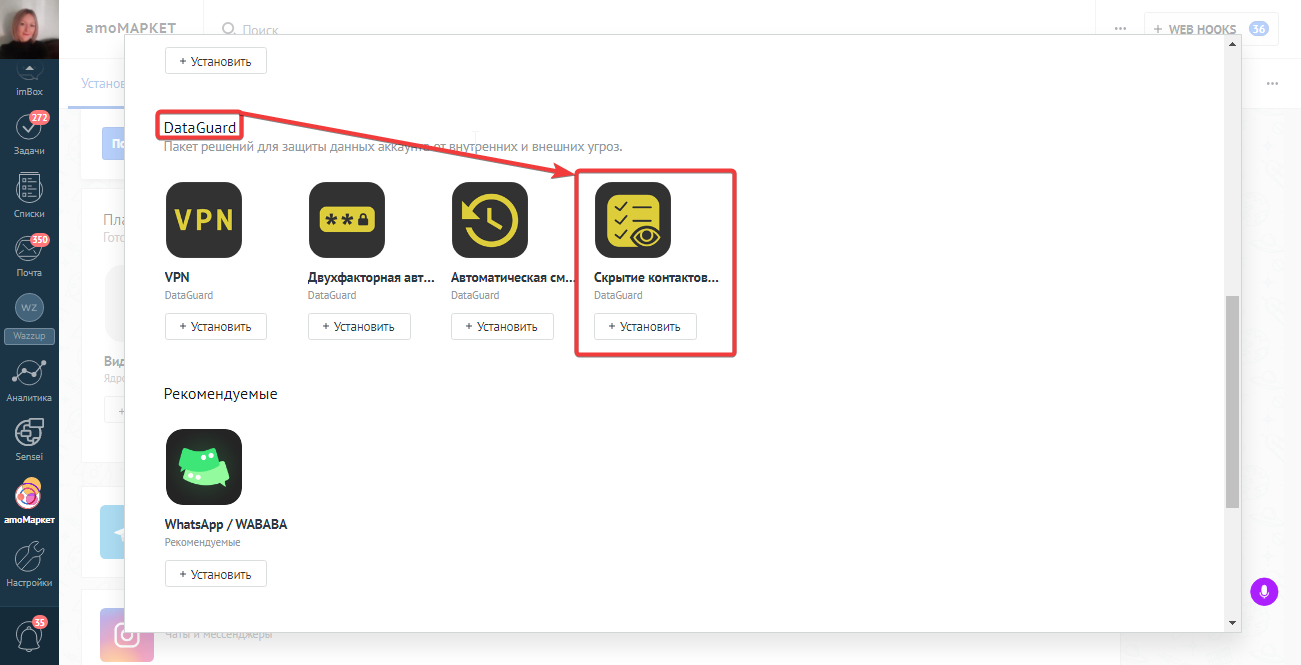Image resolution: width=1301 pixels, height=665 pixels.
Task: Install the Скрытие контактов app
Action: click(645, 327)
